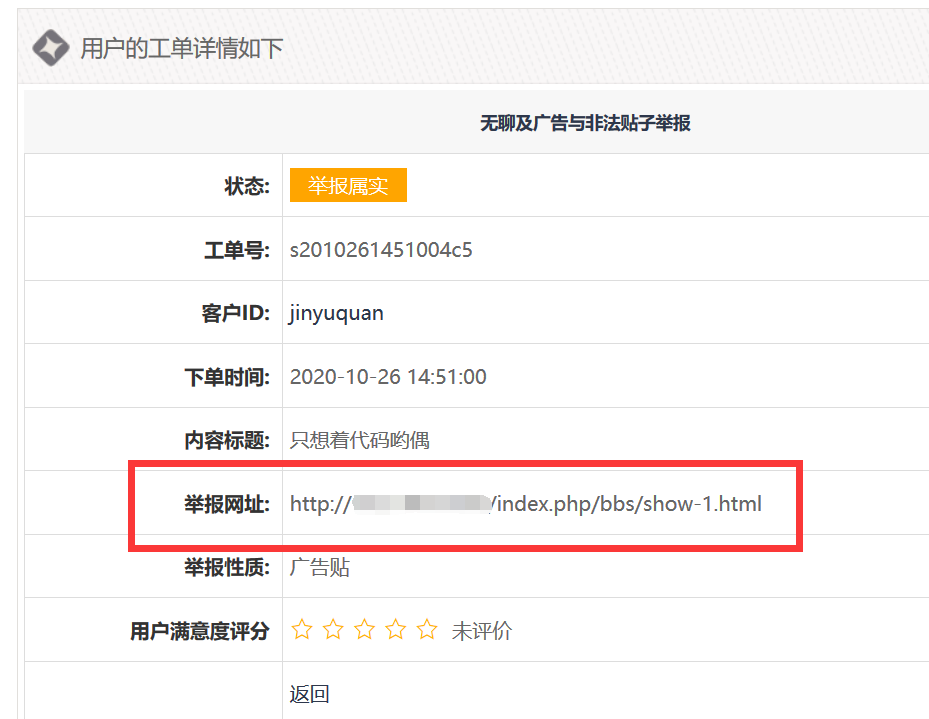Give a four-star satisfaction rating
The image size is (929, 719).
[x=396, y=630]
